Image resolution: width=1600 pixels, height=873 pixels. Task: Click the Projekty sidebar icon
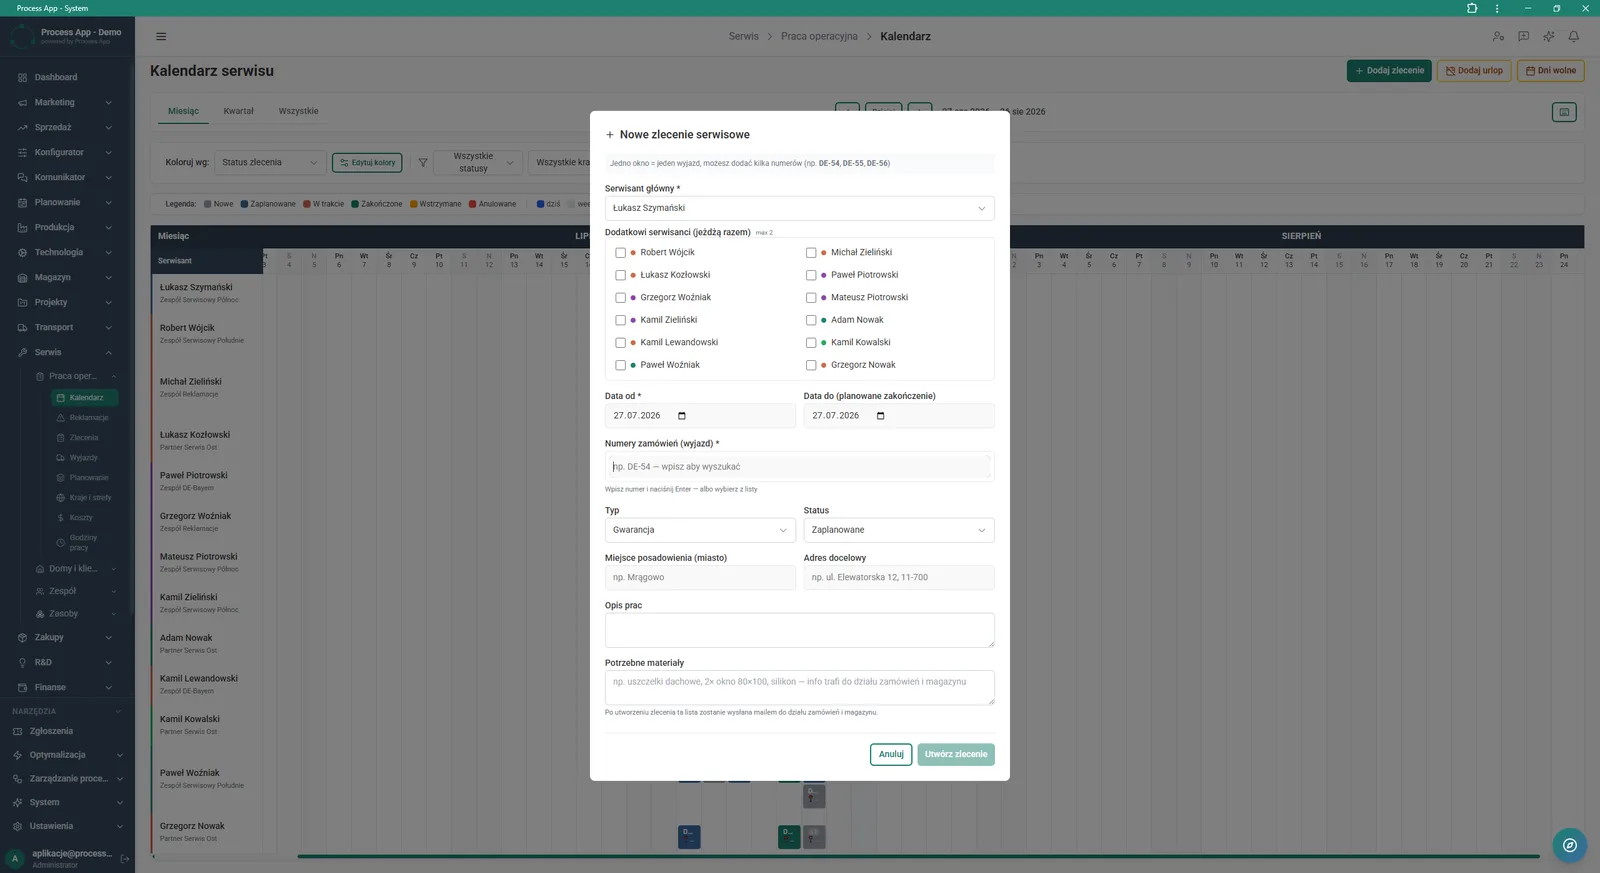point(22,302)
